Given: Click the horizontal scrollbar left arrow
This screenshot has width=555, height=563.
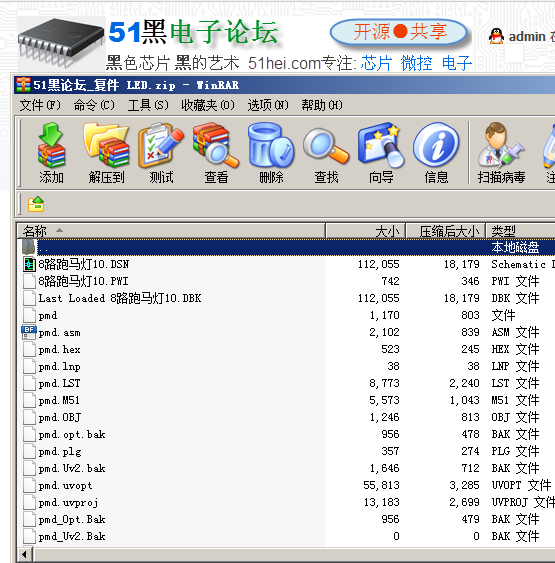Looking at the screenshot, I should 24,554.
